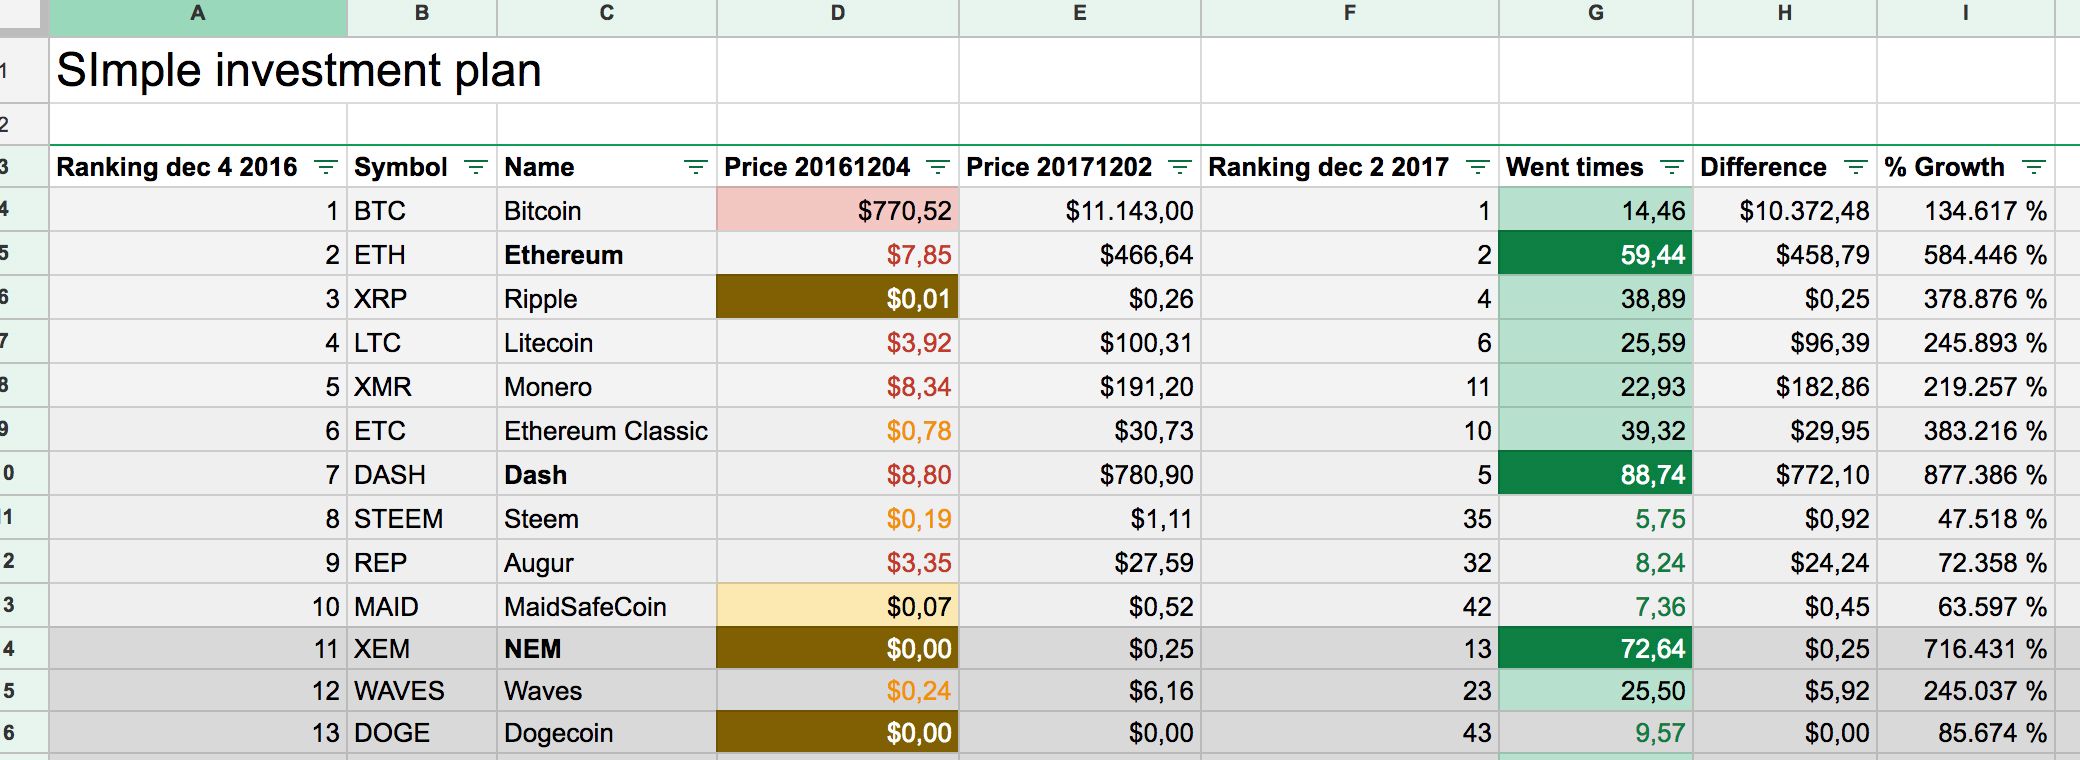Open filter dropdown for Symbol column
Screen dimensions: 2080x760
coord(476,167)
